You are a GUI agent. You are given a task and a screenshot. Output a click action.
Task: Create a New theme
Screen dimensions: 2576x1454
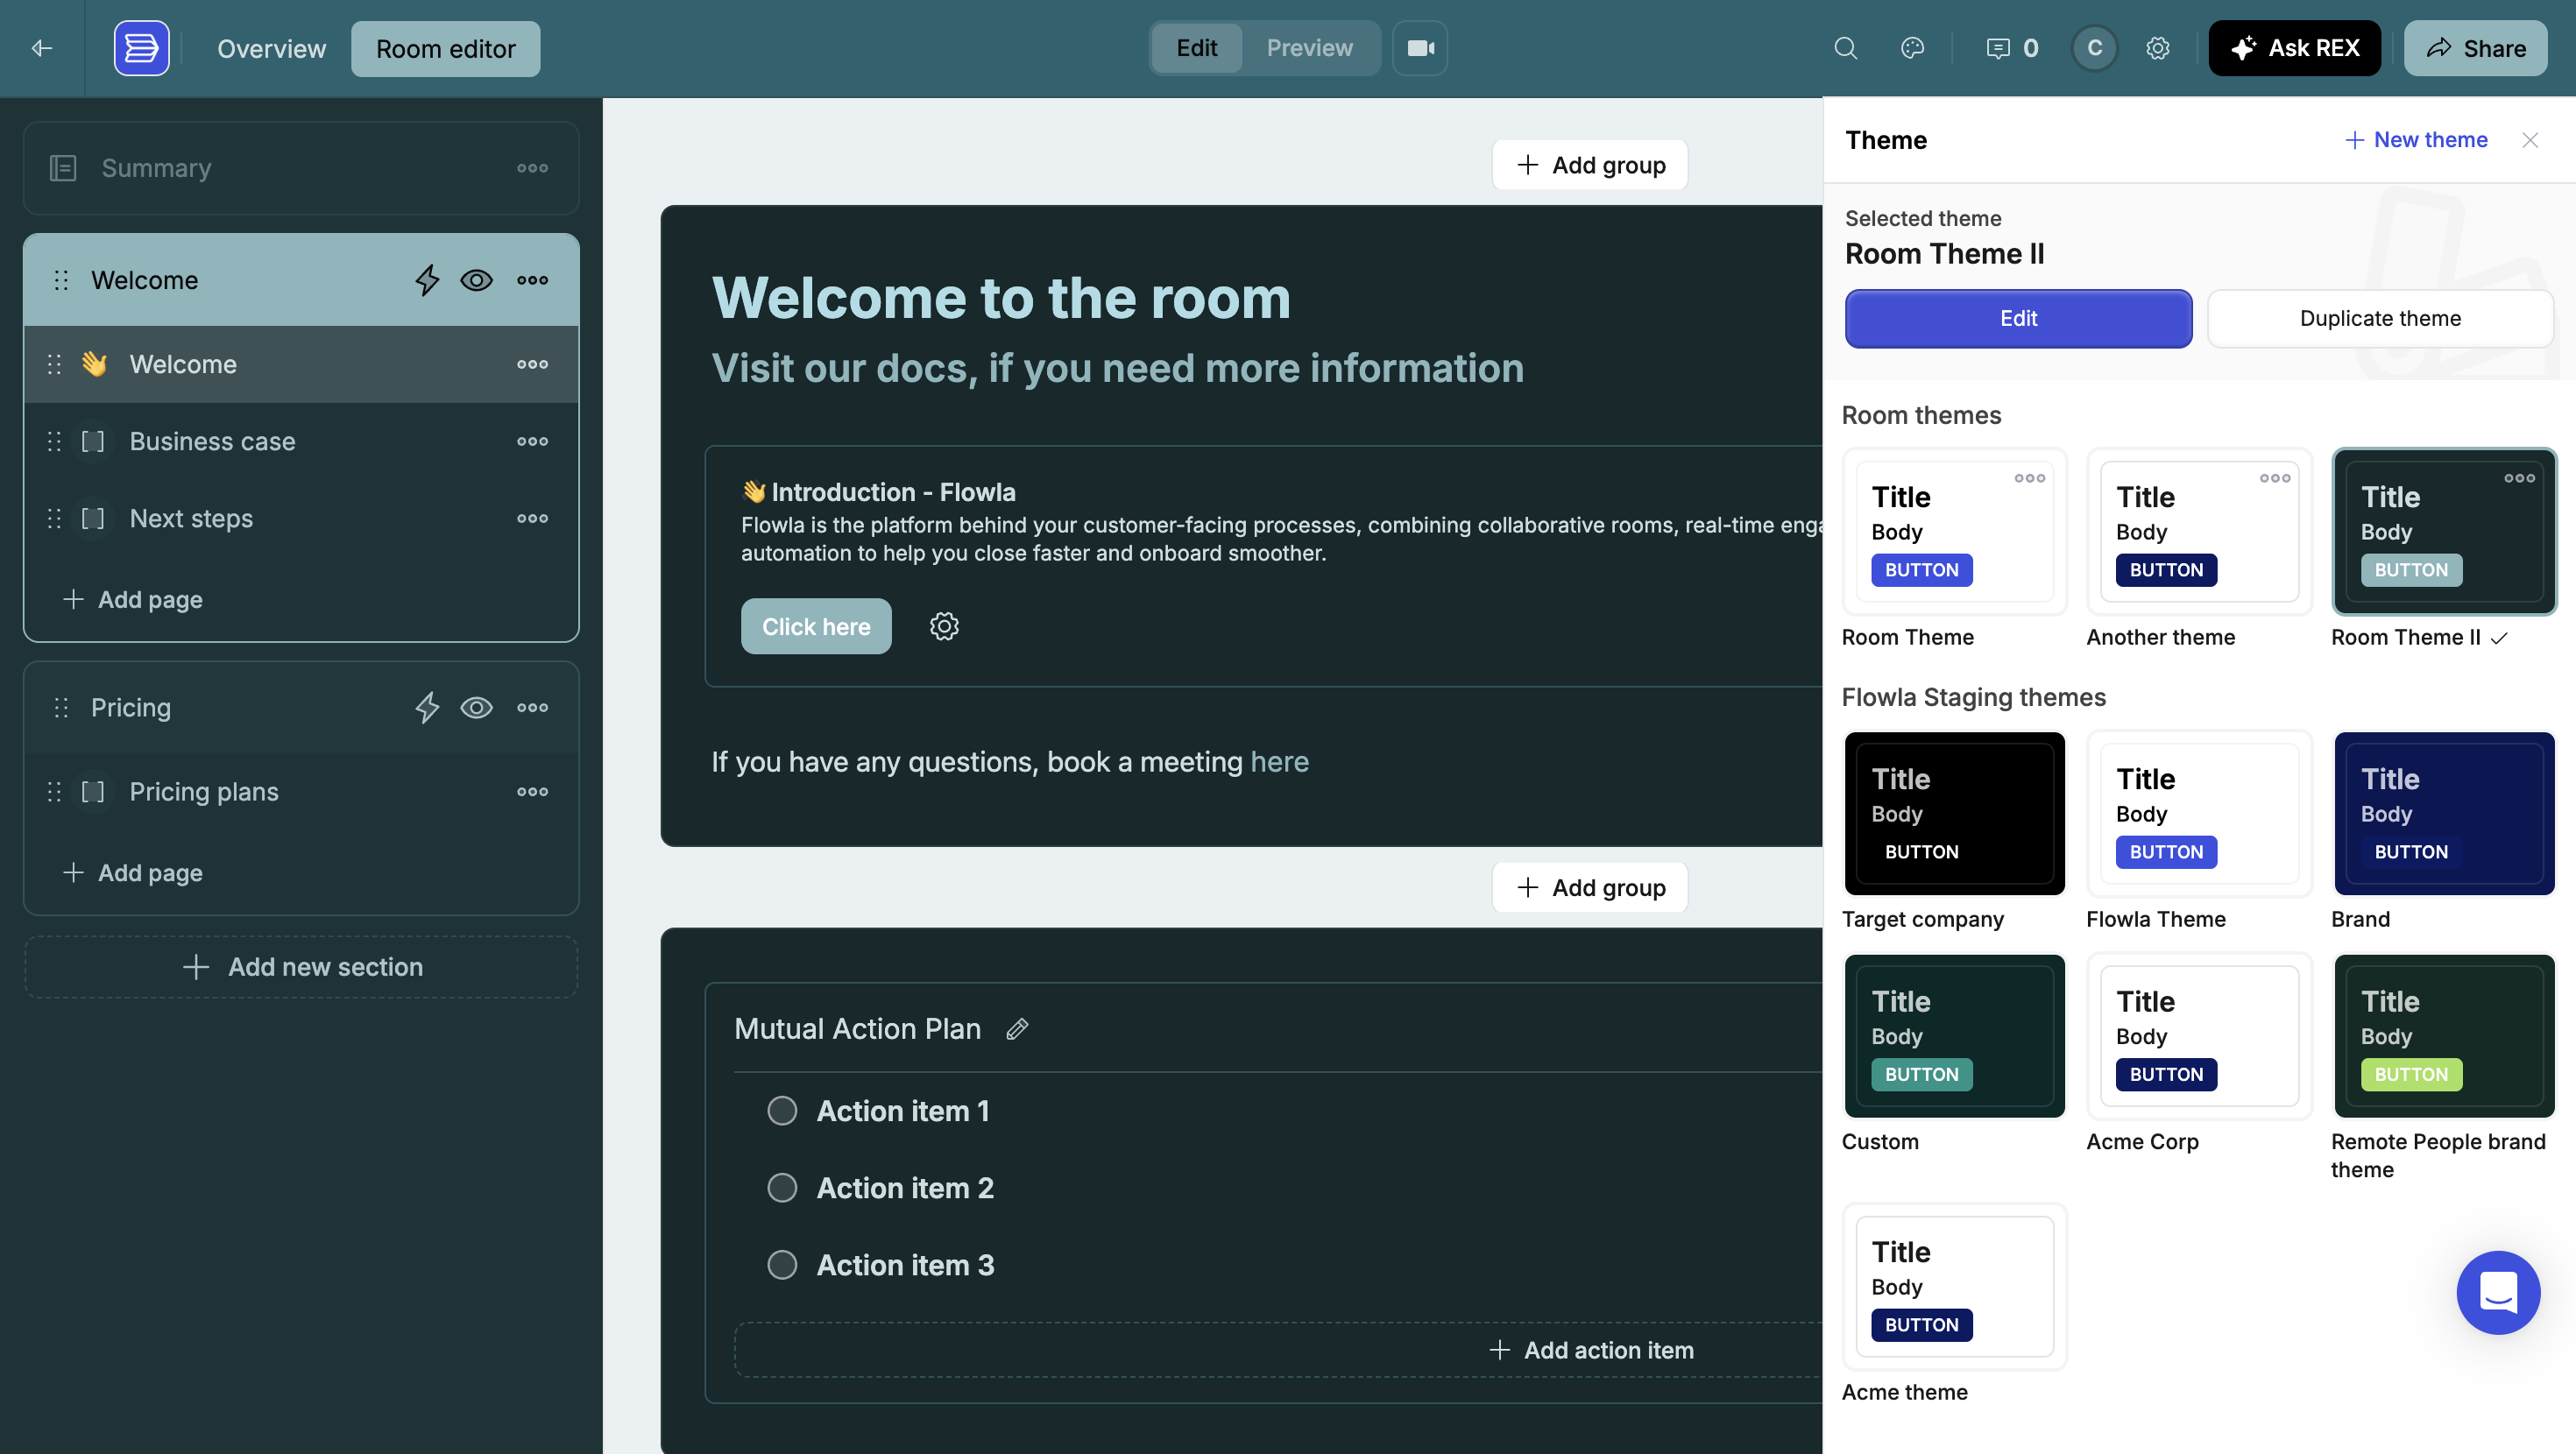(2416, 140)
